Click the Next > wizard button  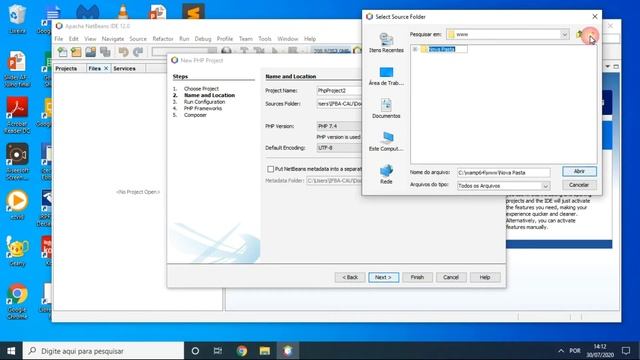pos(383,277)
